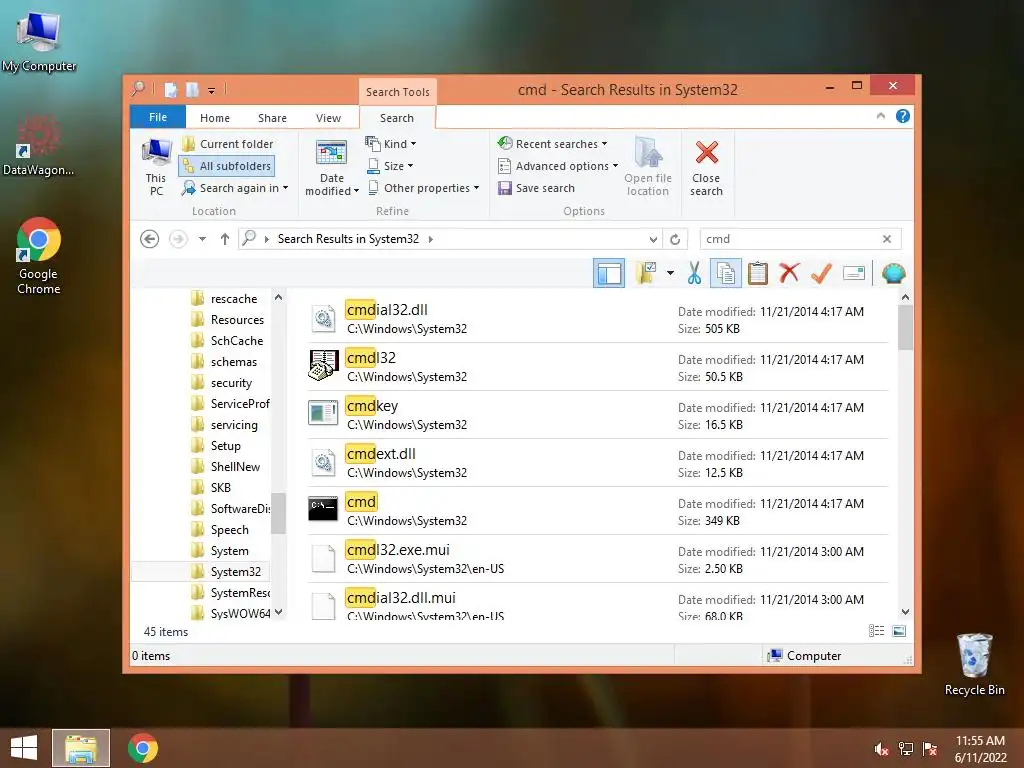Screen dimensions: 1024x768
Task: Select the cmdl32 search result
Action: (x=598, y=366)
